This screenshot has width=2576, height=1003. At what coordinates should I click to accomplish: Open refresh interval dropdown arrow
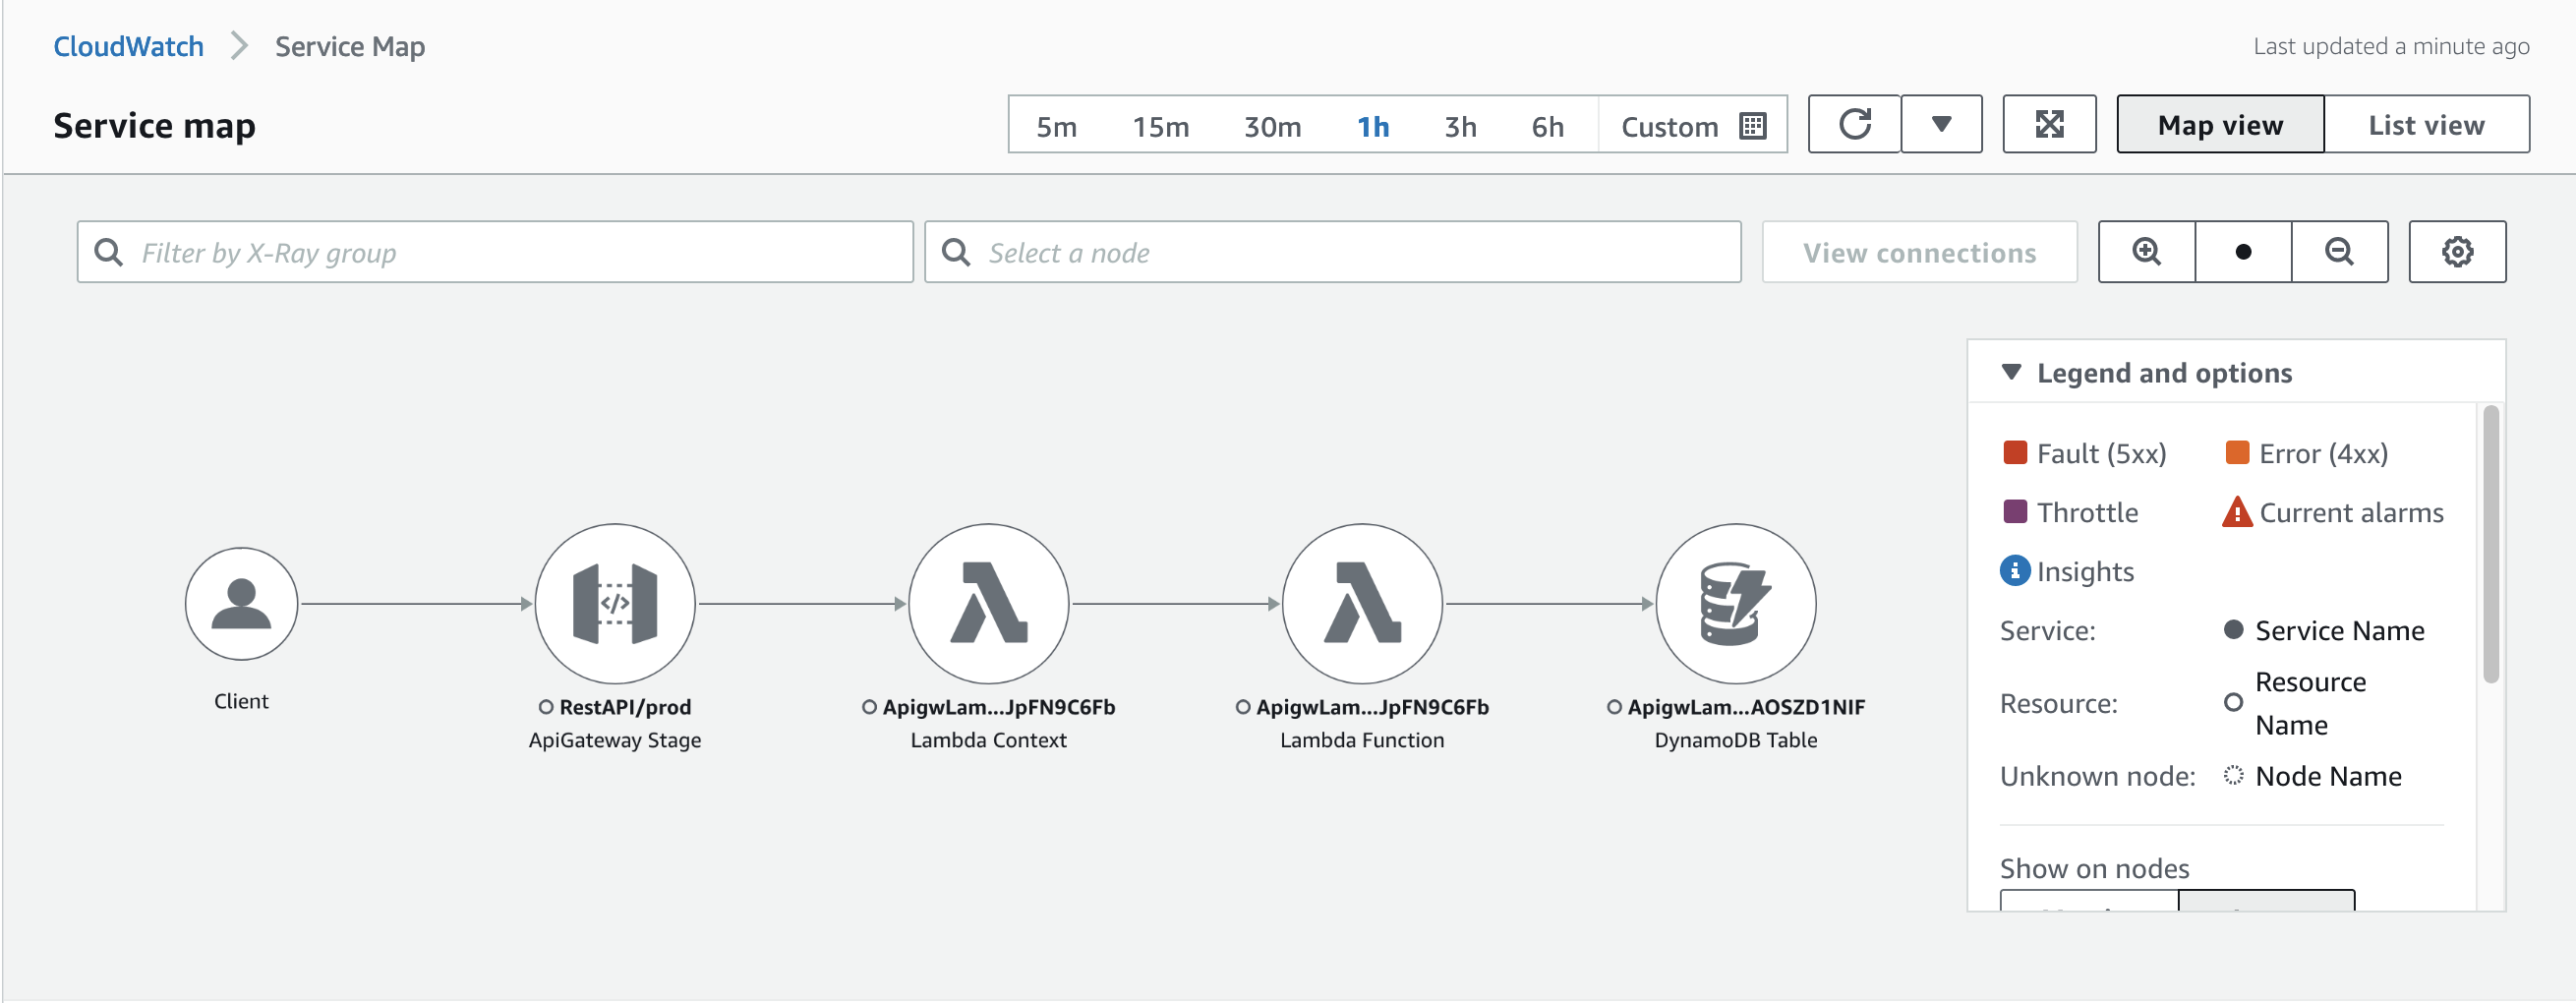[x=1941, y=124]
